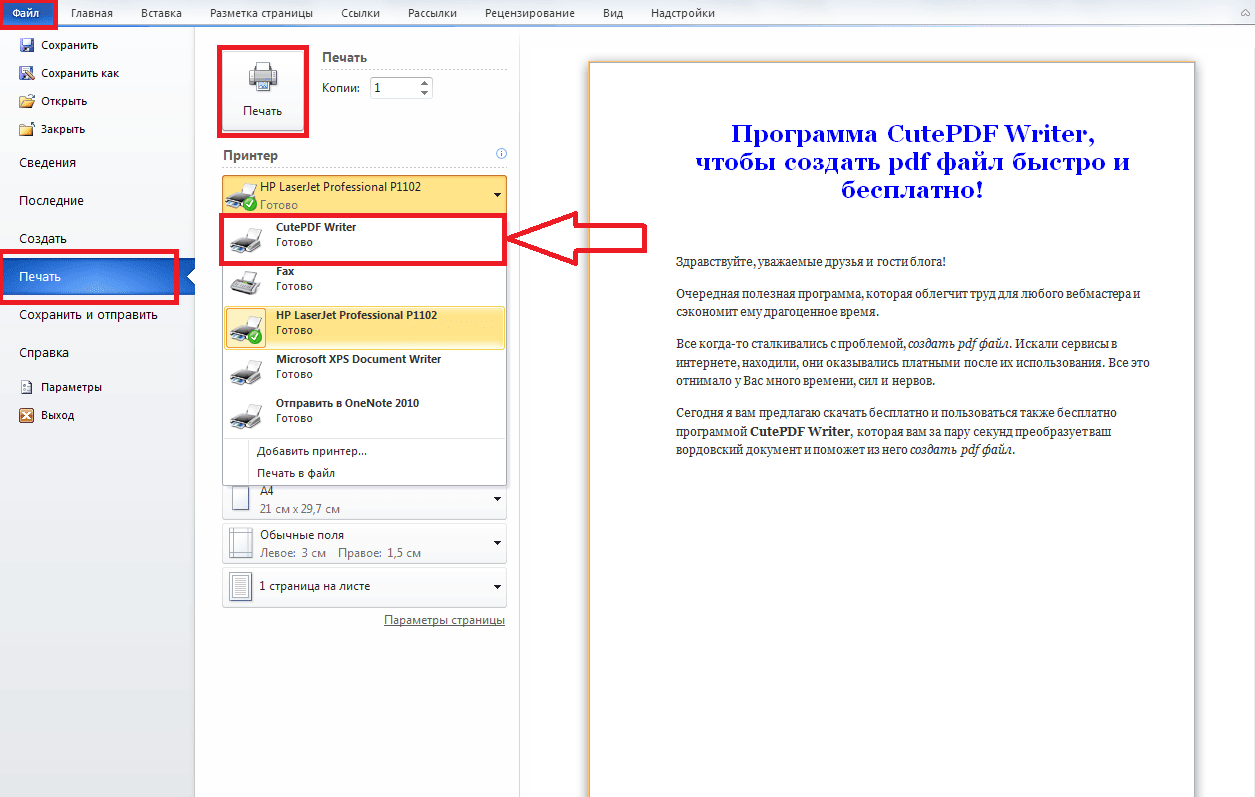The width and height of the screenshot is (1255, 797).
Task: Switch to the Главная tab
Action: [92, 13]
